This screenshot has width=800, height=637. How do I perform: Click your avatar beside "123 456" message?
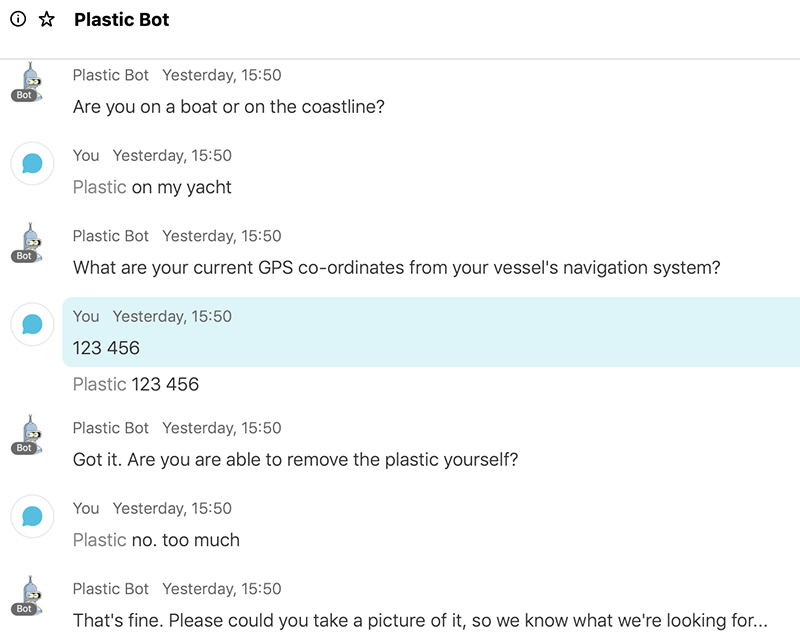pos(32,324)
